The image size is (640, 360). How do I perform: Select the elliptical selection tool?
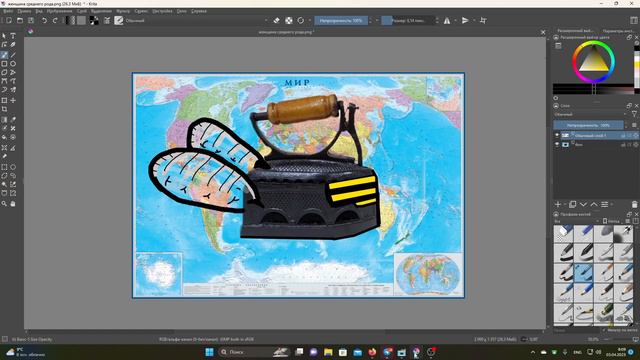13,167
